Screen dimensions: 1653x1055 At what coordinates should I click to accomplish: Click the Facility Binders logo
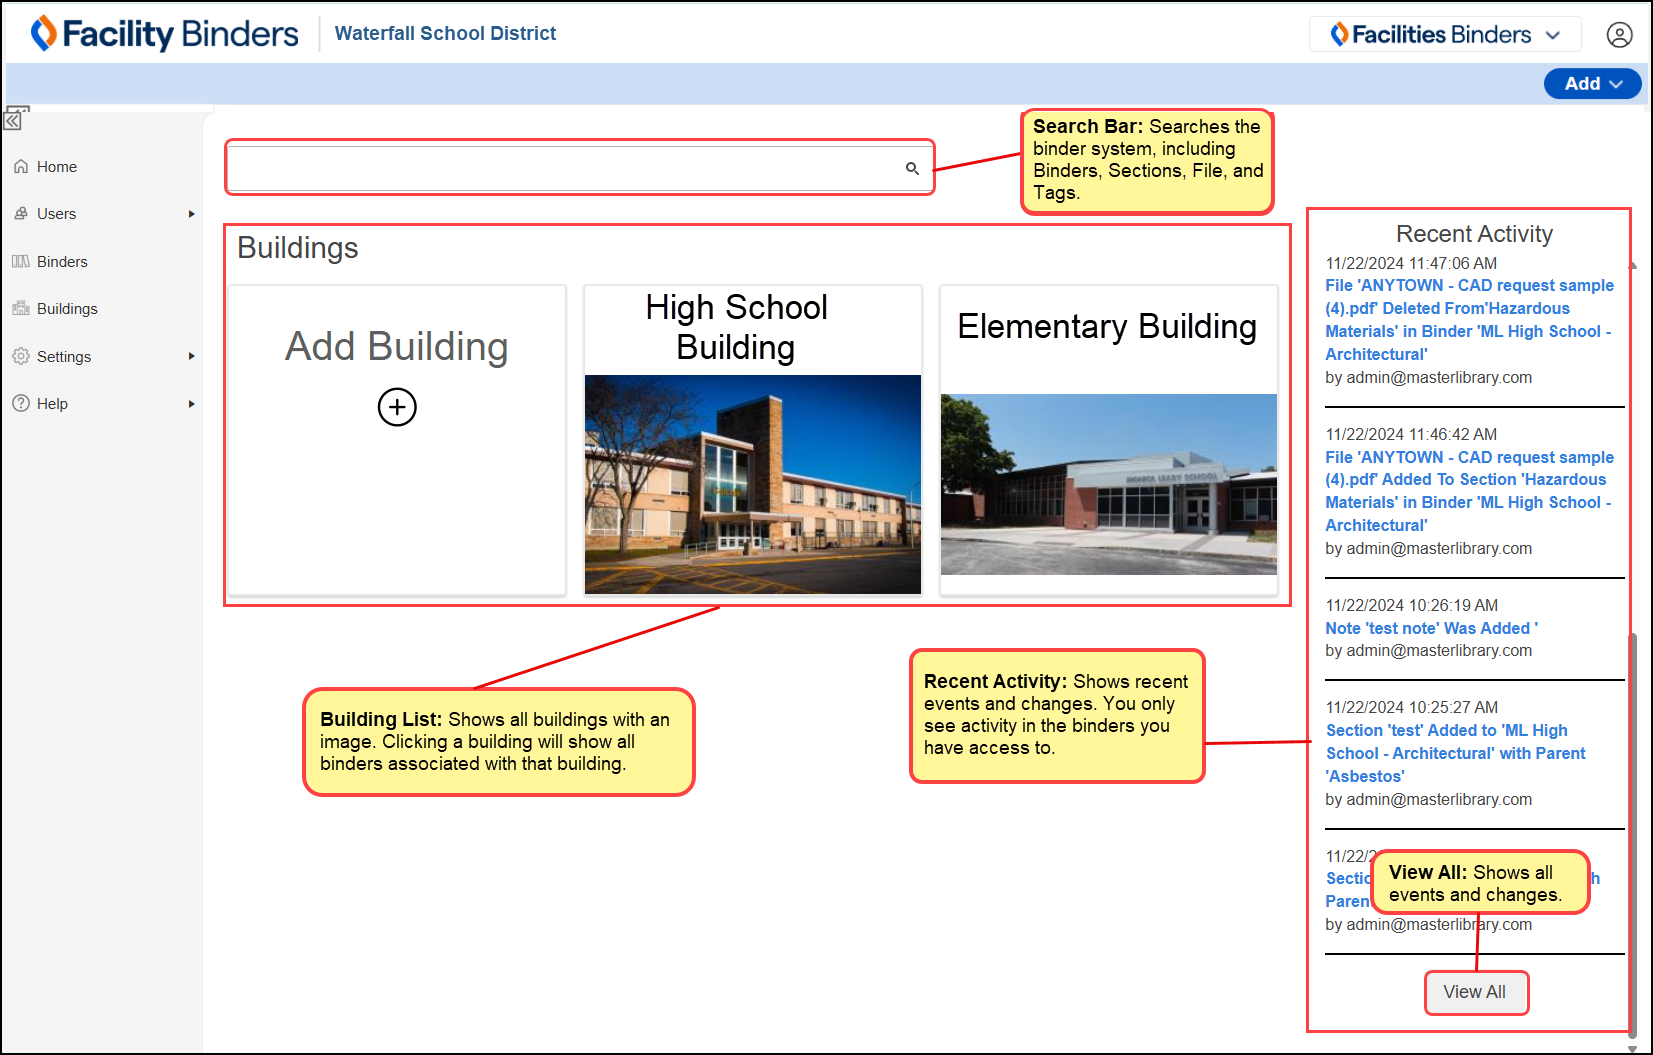165,34
